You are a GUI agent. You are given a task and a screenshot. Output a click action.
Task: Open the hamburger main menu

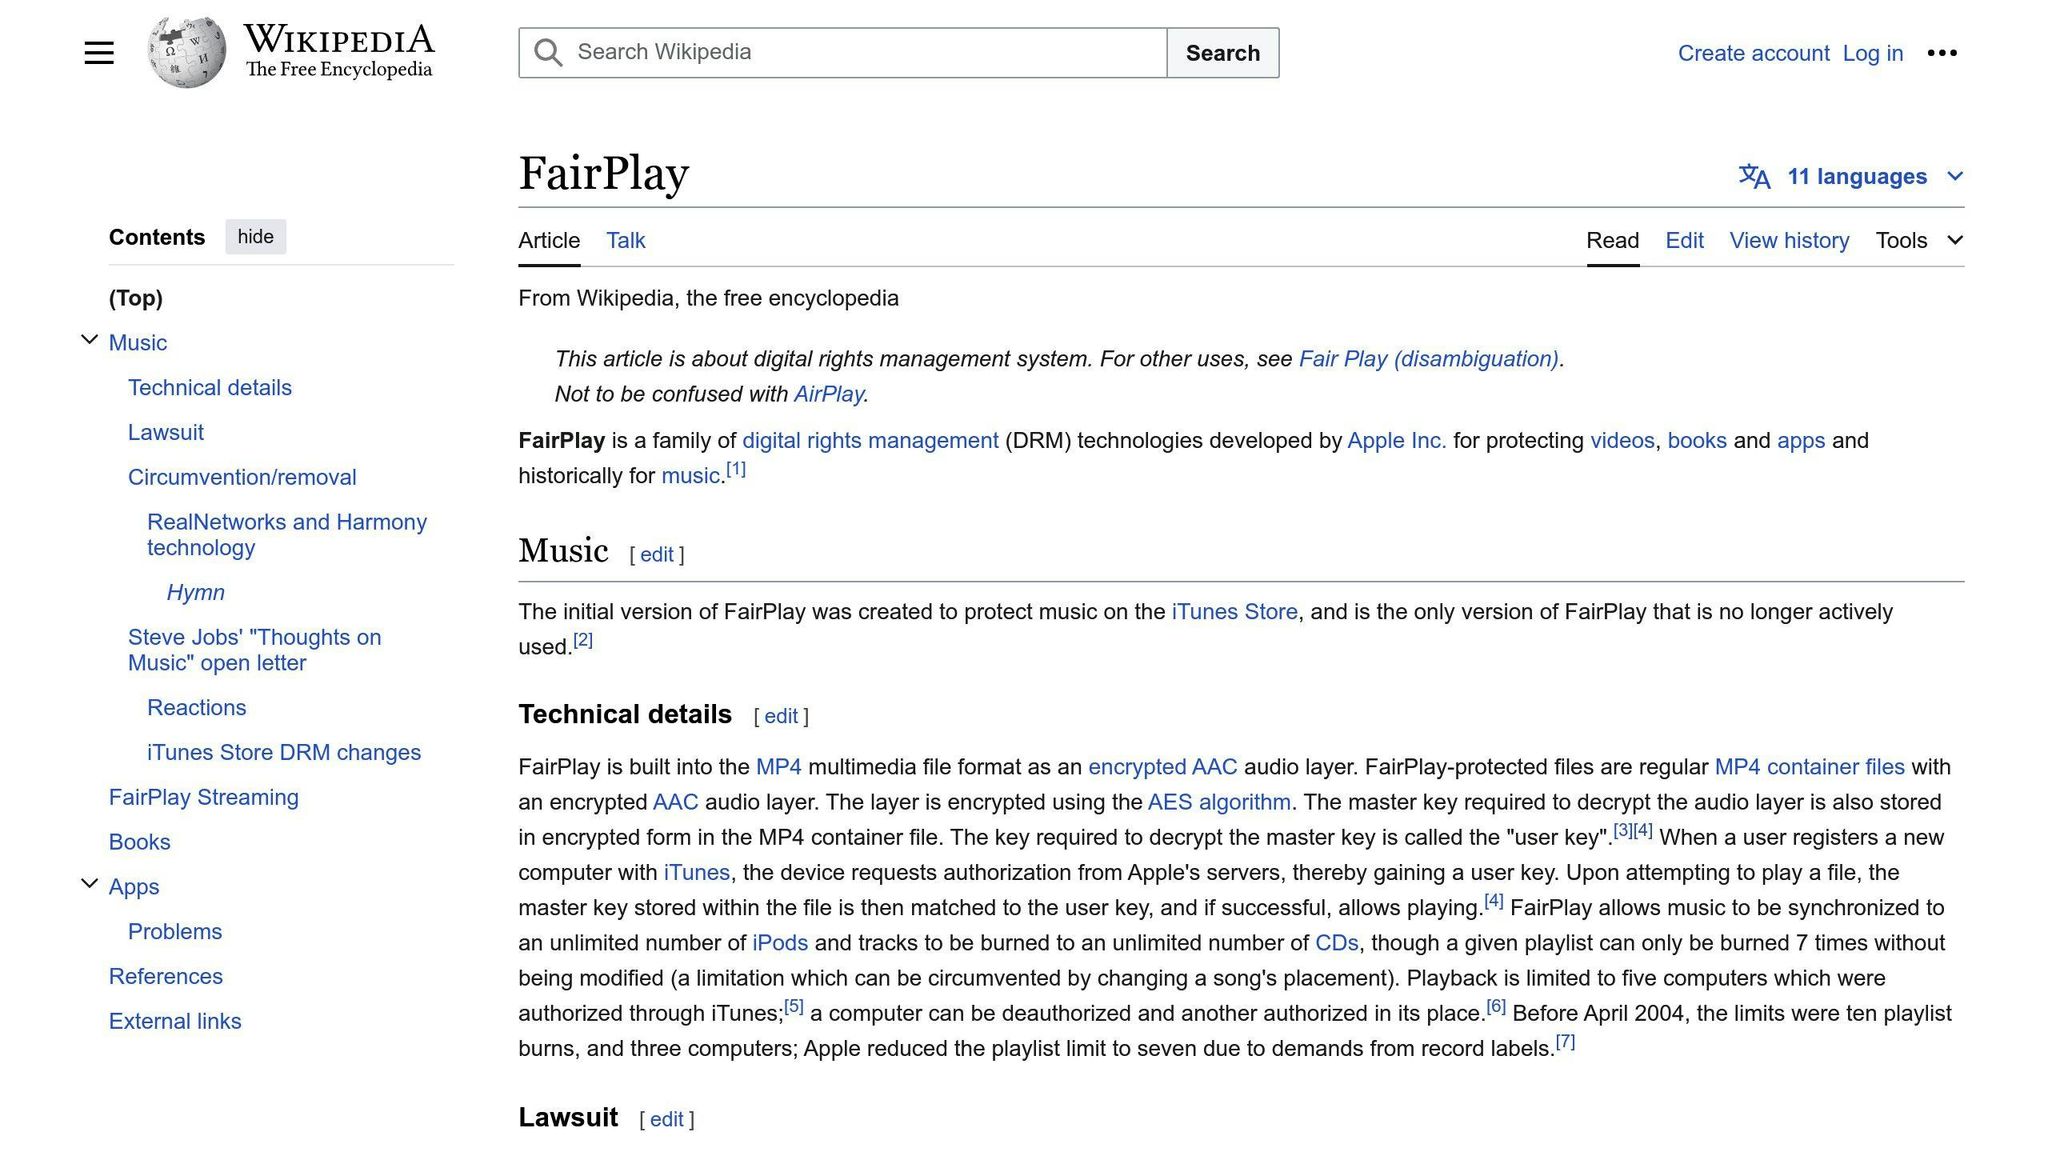point(99,53)
